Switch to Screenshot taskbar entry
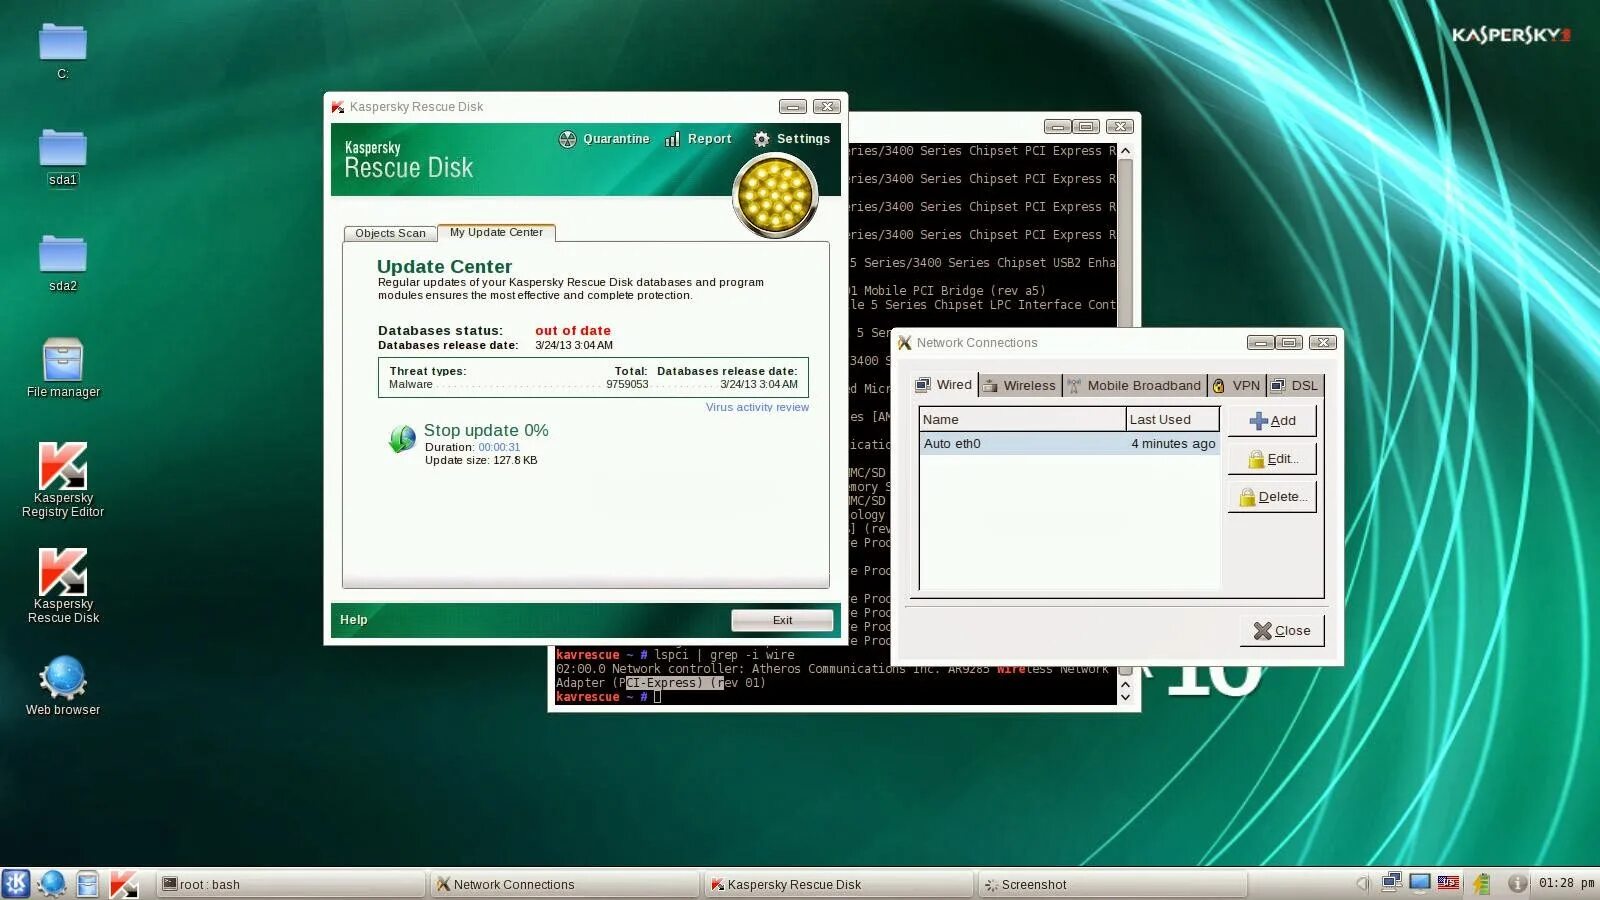The height and width of the screenshot is (900, 1600). pyautogui.click(x=1113, y=884)
